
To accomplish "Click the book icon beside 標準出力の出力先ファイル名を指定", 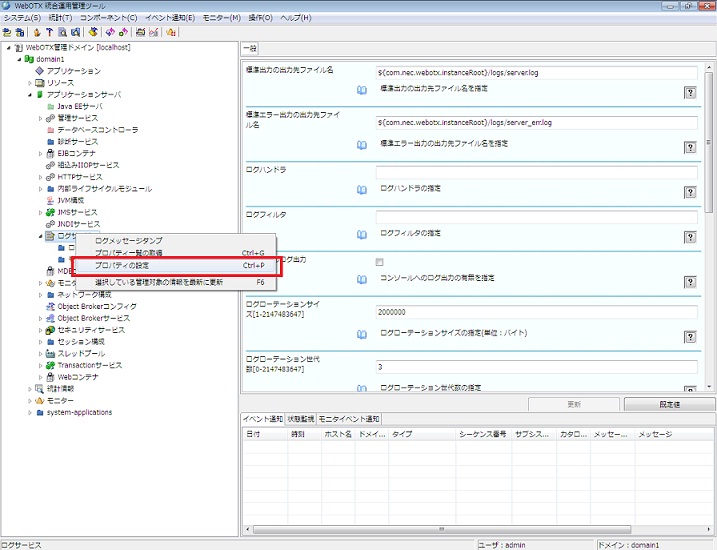I will click(362, 90).
